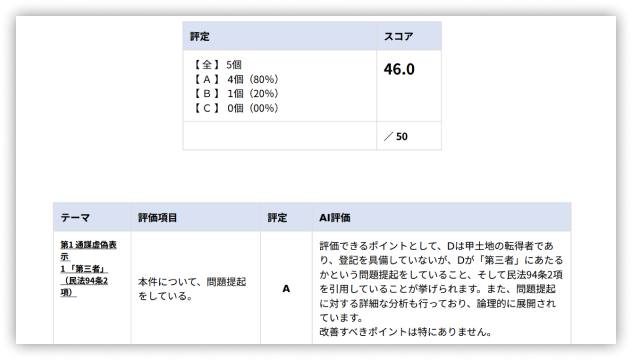Open the 第1 通謀虚偽表示 theme link
The image size is (632, 360).
click(x=88, y=250)
